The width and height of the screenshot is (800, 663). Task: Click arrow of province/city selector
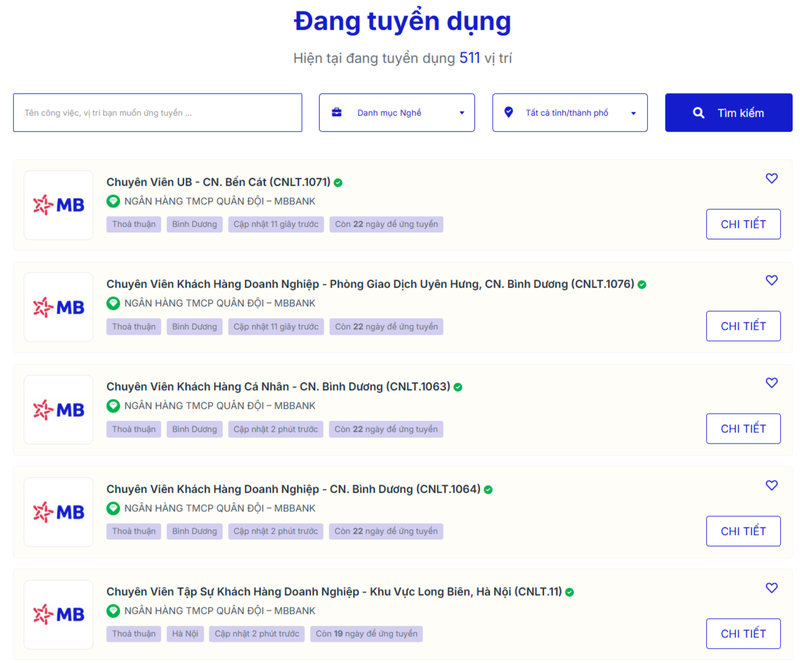tap(633, 113)
